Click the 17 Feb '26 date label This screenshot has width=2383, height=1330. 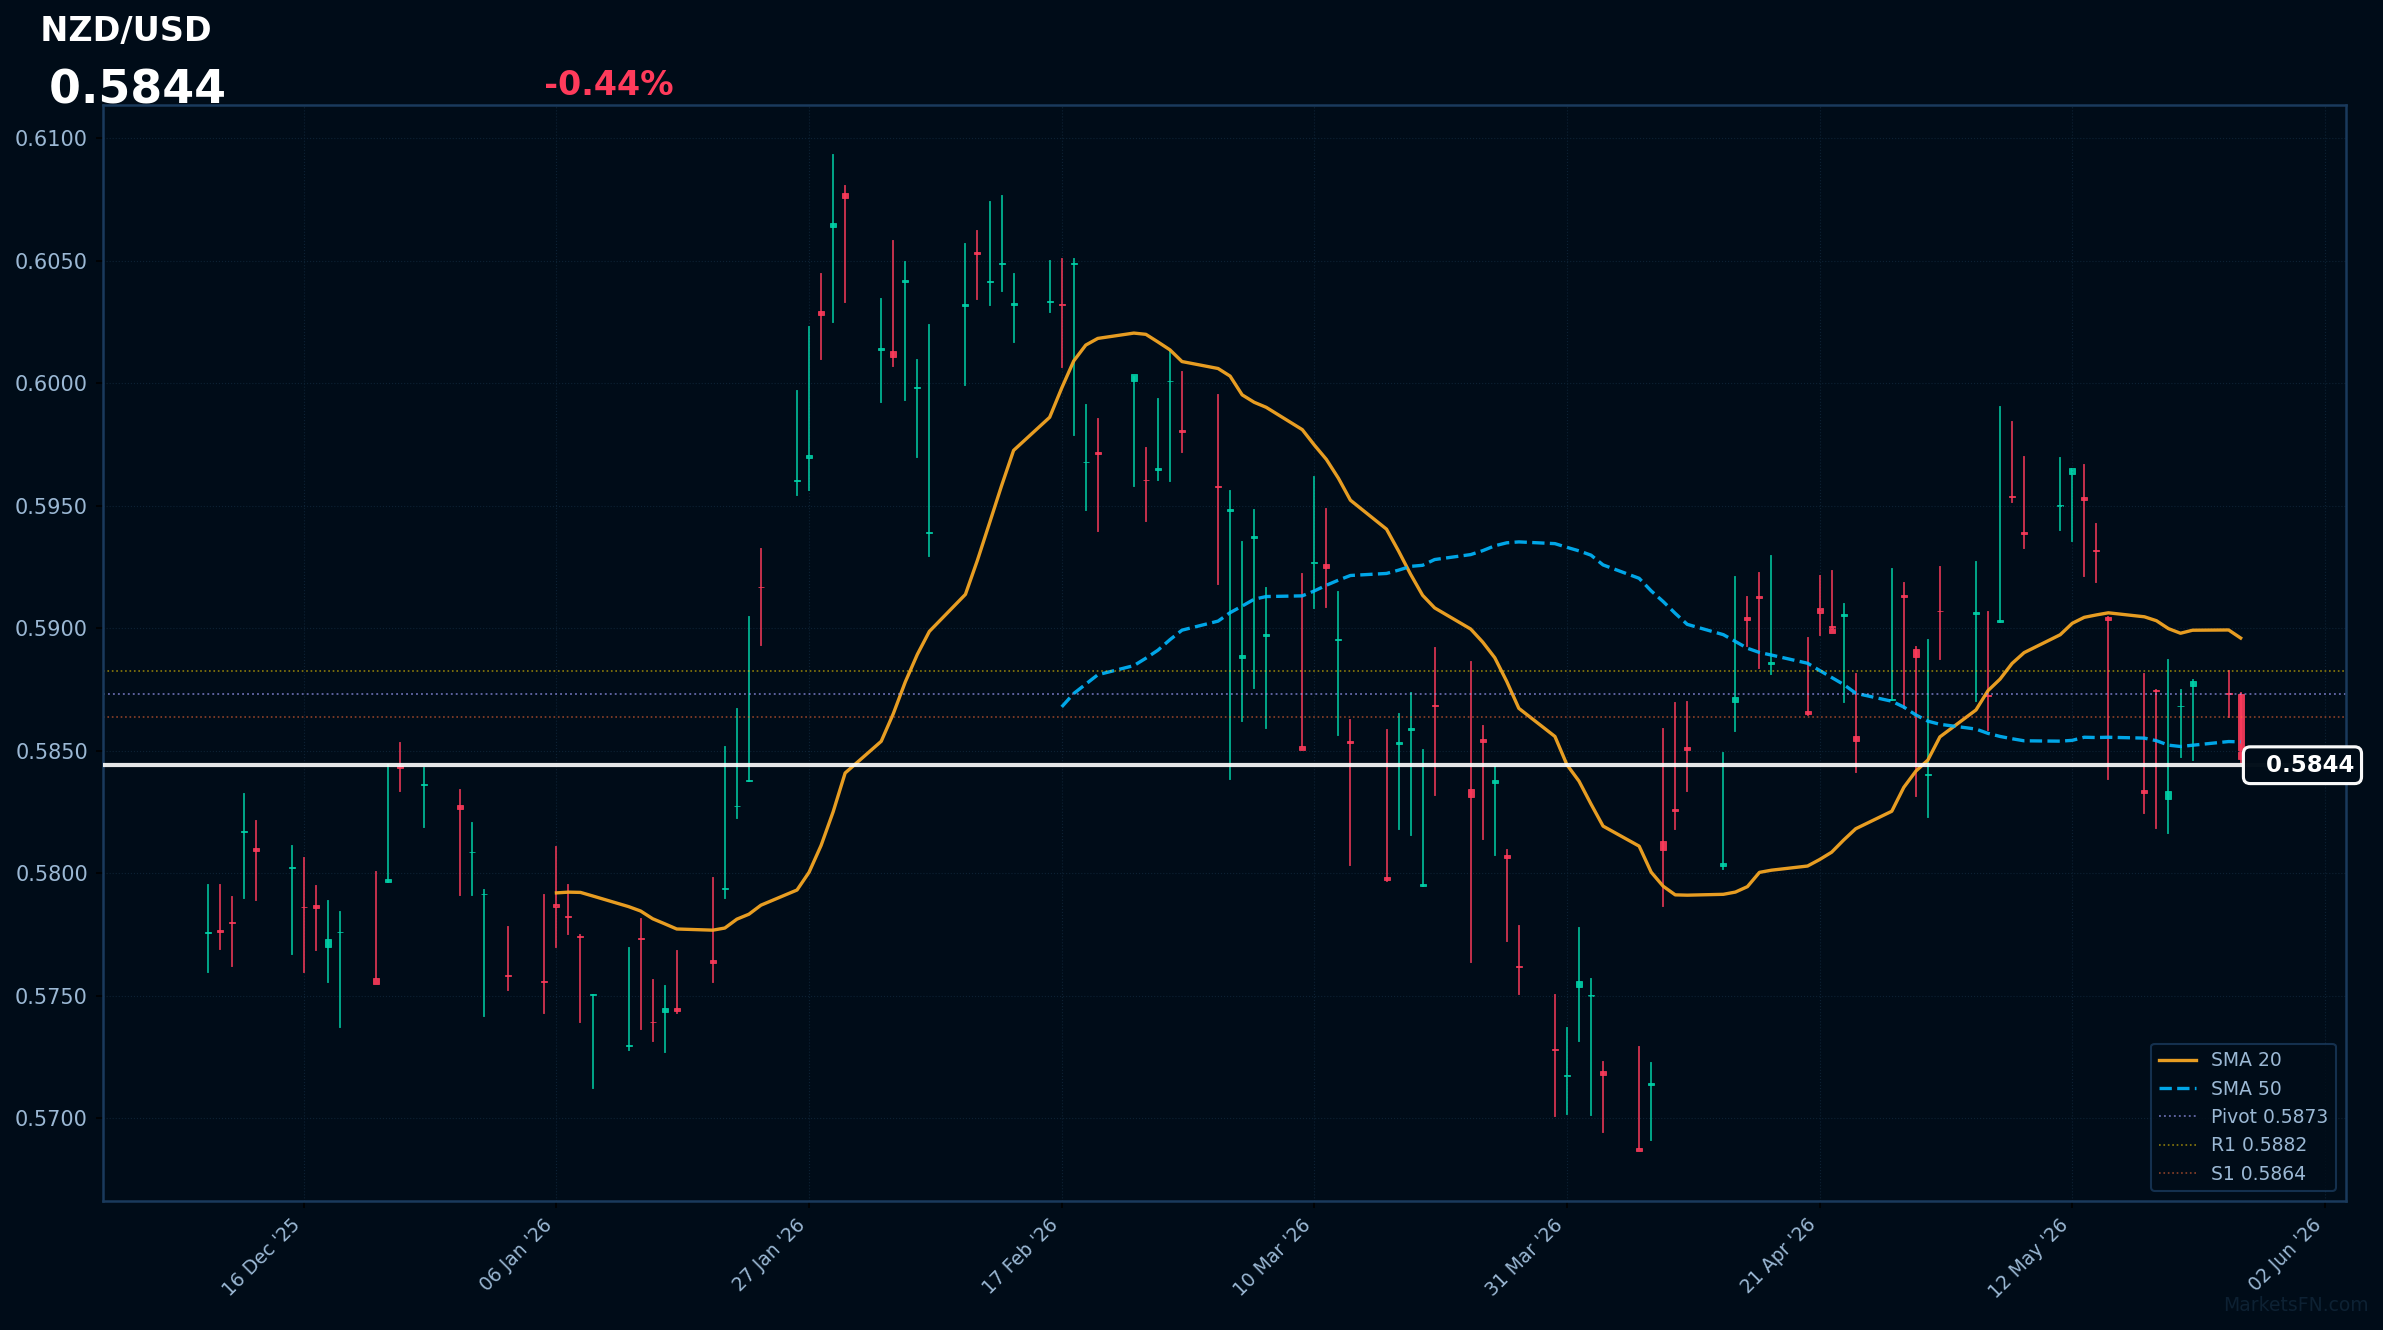tap(1019, 1256)
